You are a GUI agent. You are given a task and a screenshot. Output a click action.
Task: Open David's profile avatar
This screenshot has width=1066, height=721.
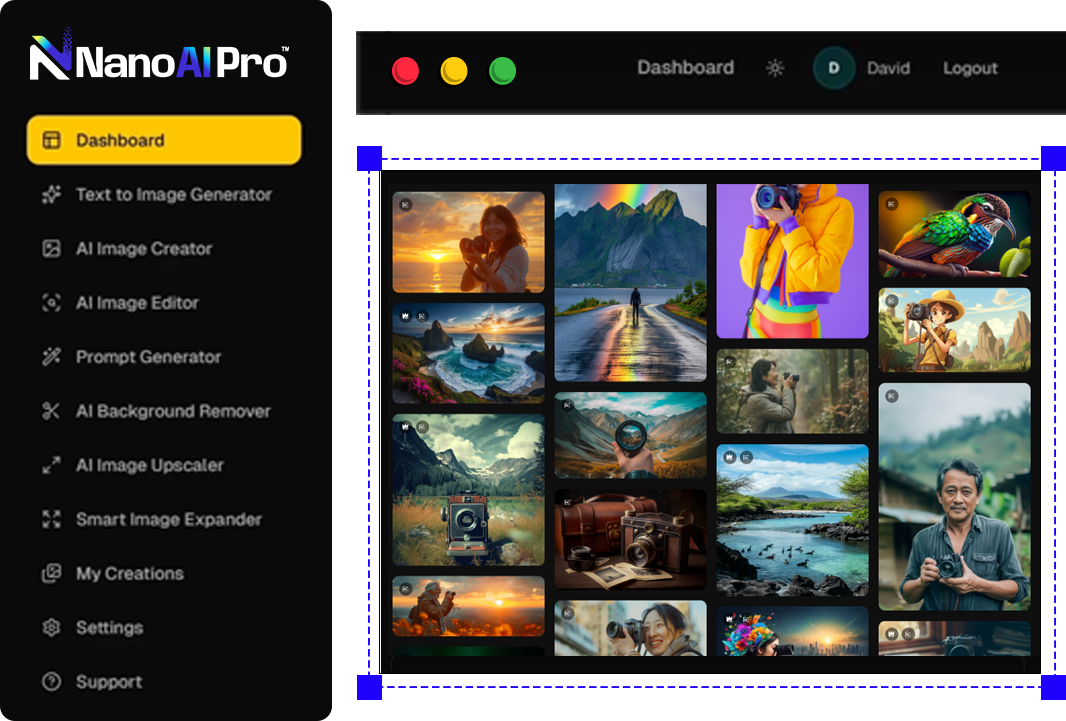(x=834, y=68)
